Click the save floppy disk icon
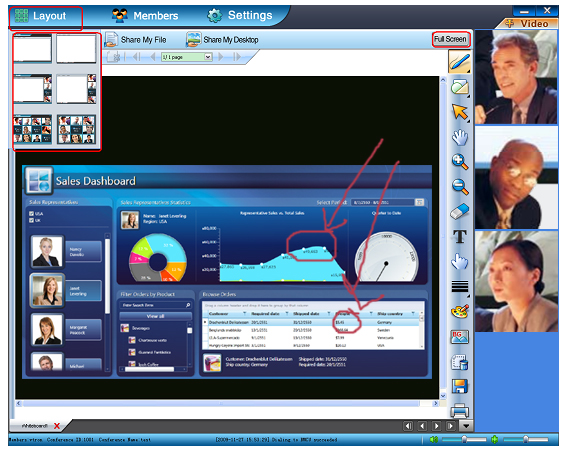 460,387
